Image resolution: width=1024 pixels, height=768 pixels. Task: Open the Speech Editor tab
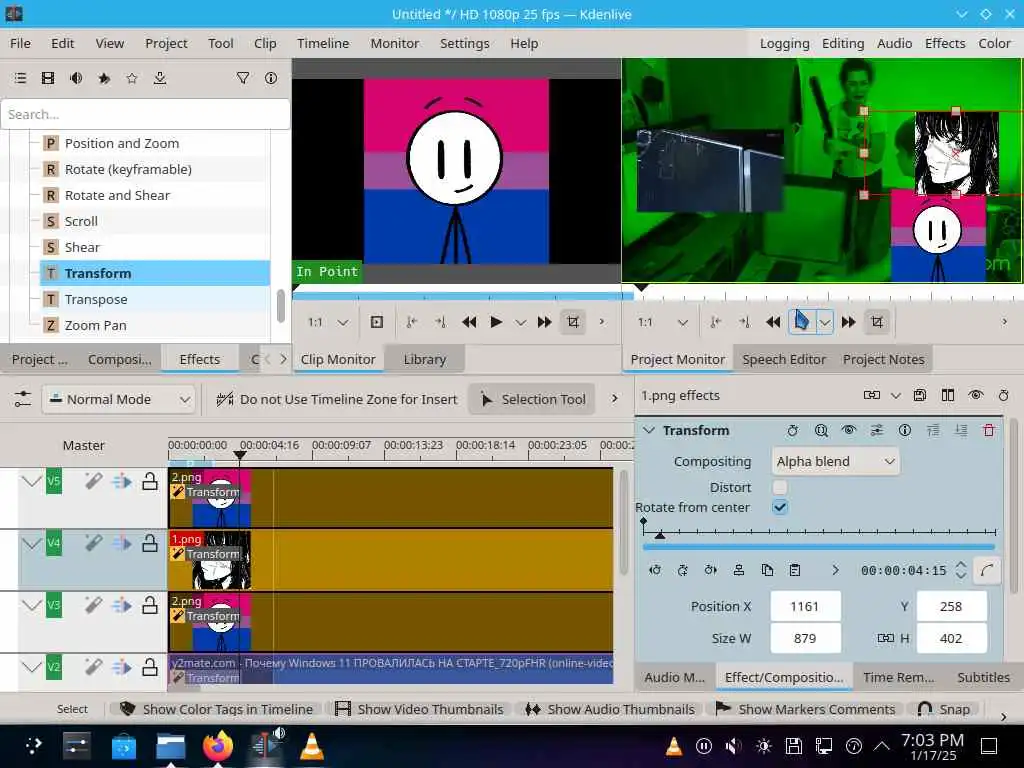pyautogui.click(x=784, y=359)
